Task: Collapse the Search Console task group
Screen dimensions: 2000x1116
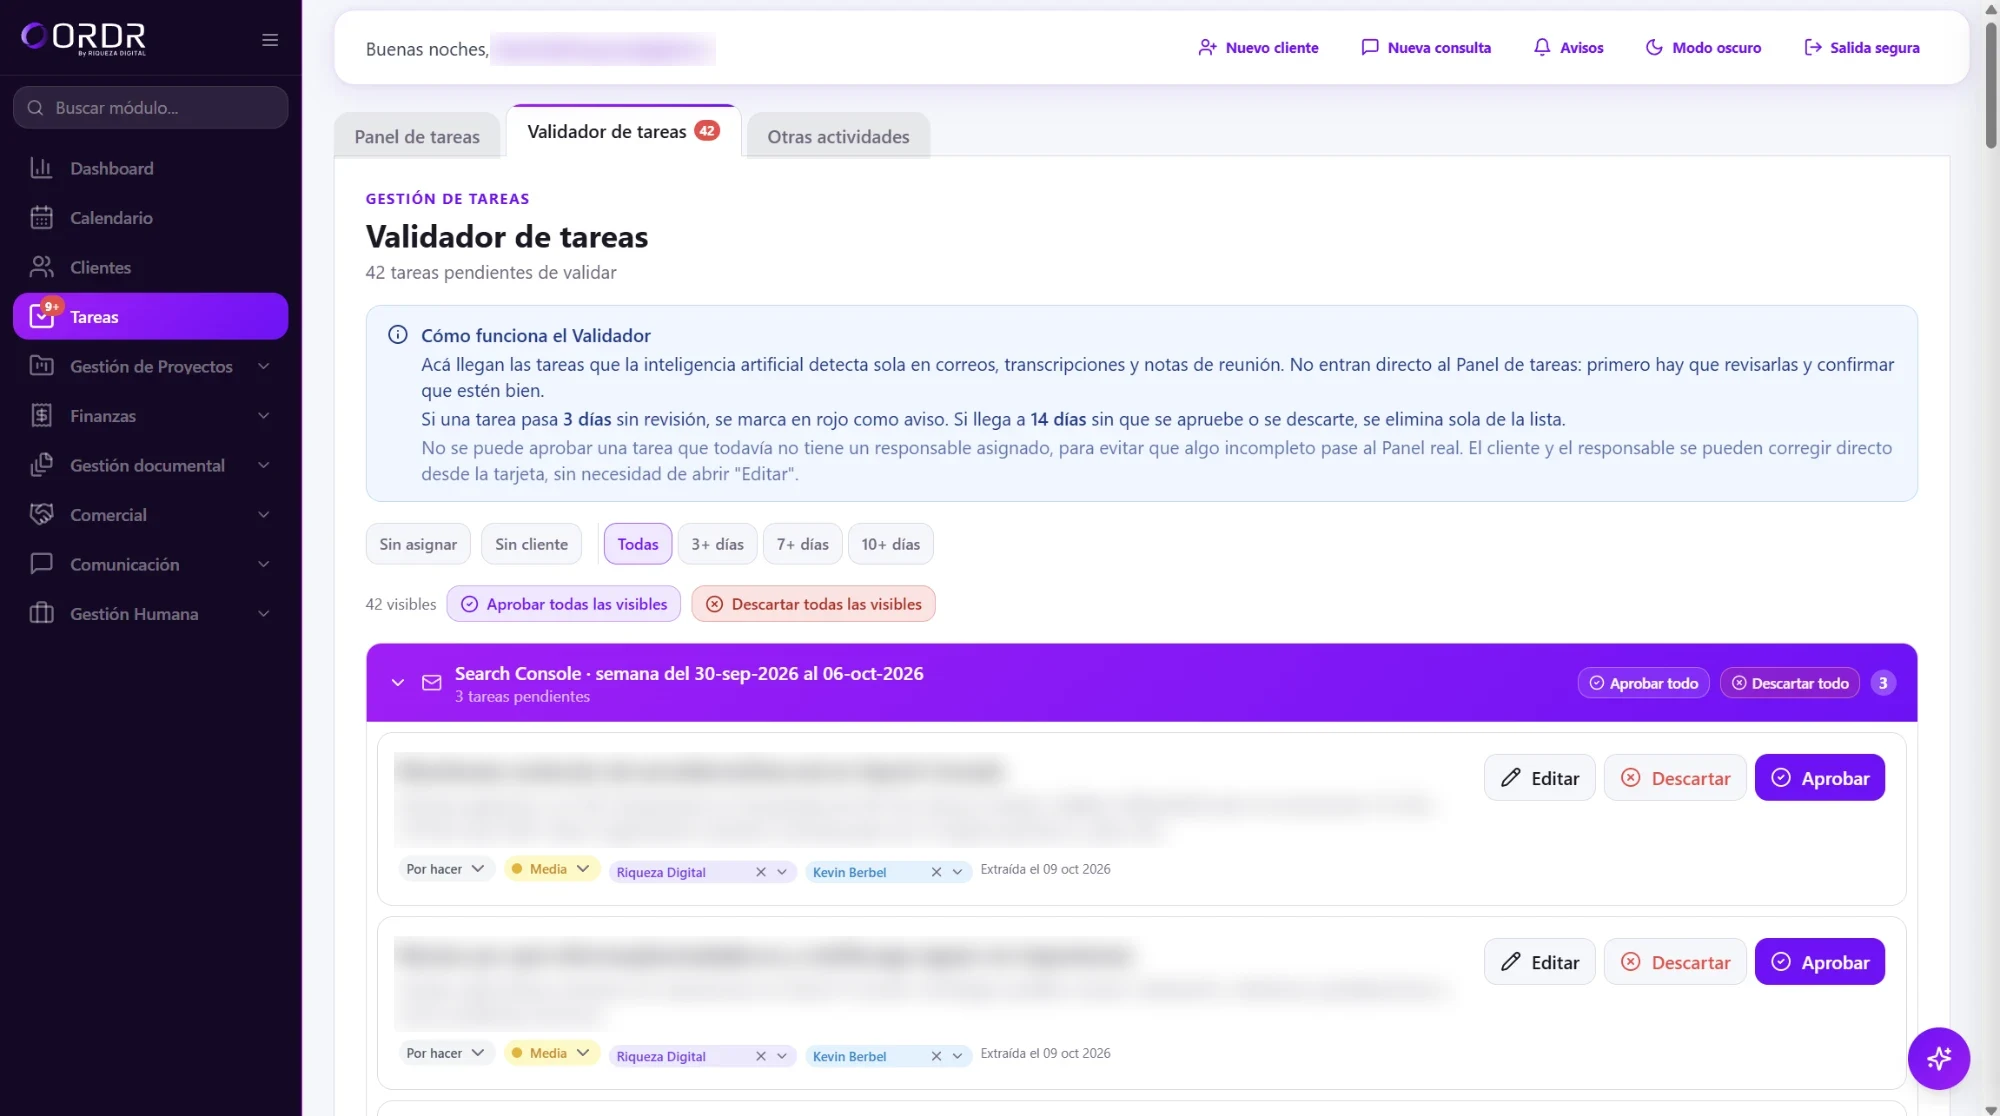Action: [398, 683]
